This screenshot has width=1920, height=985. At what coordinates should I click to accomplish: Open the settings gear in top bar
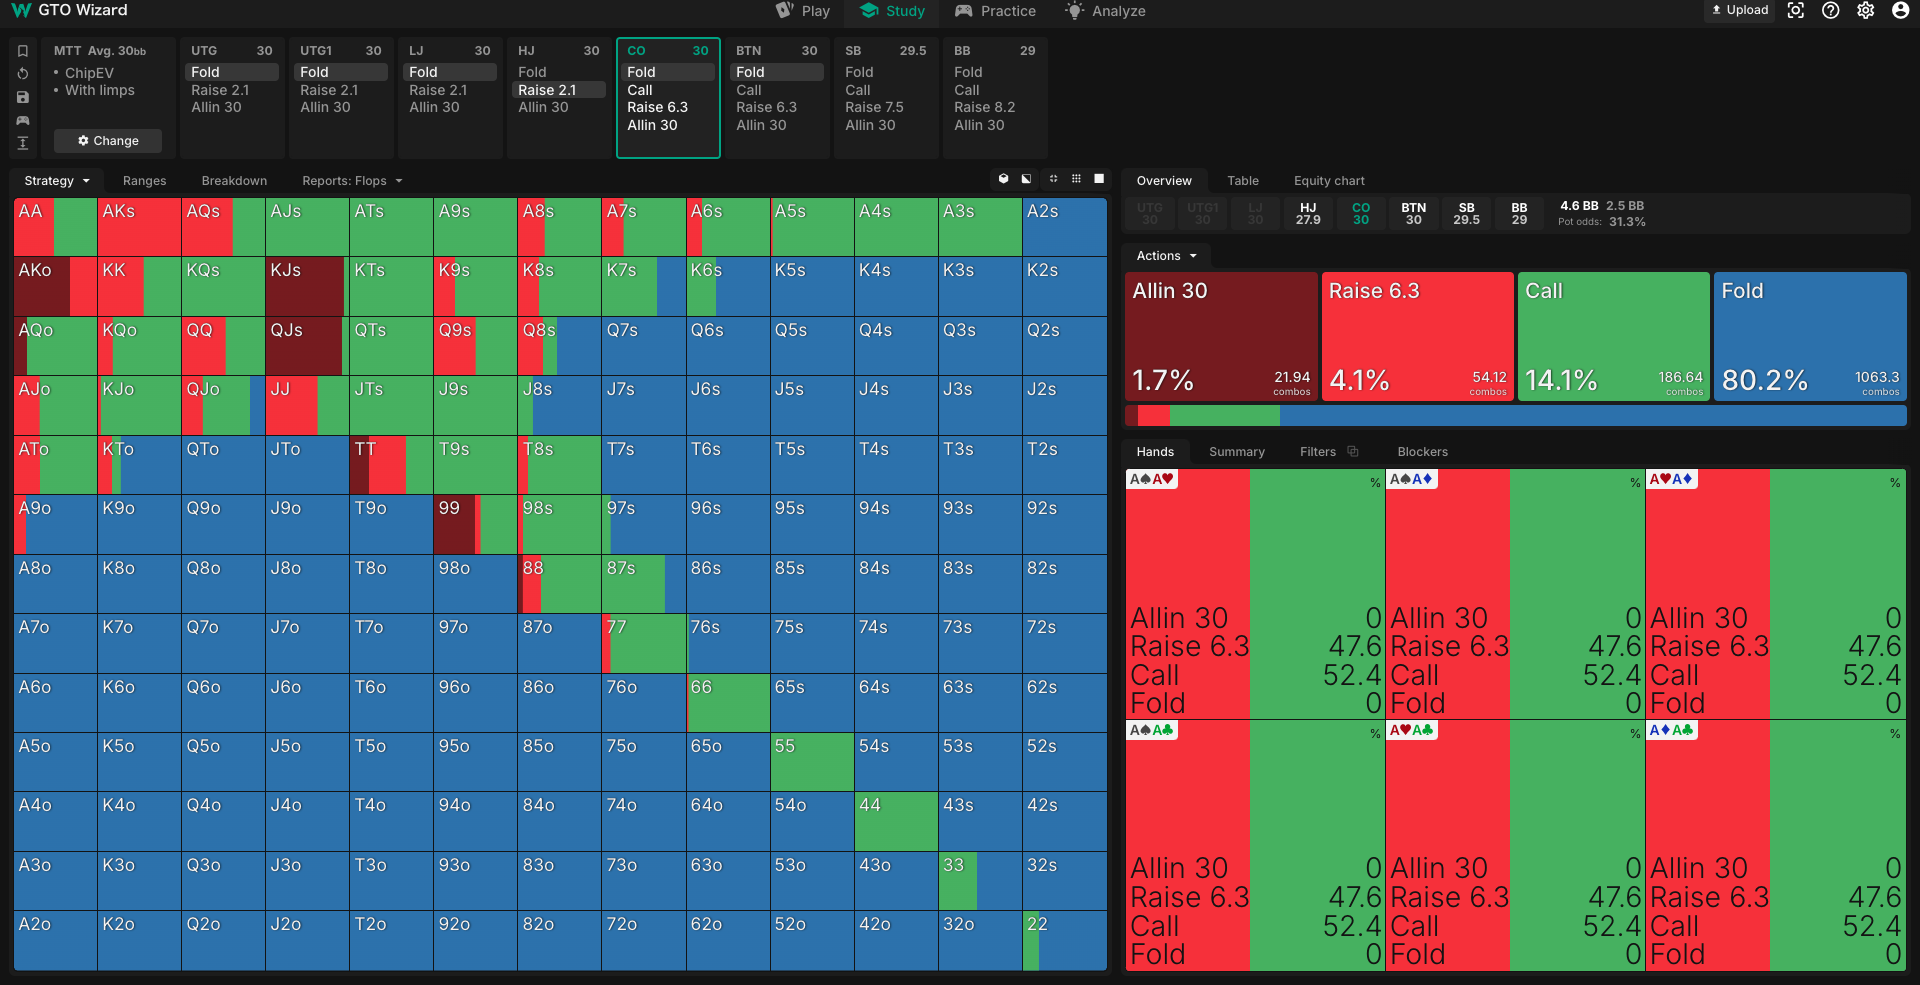pos(1866,11)
